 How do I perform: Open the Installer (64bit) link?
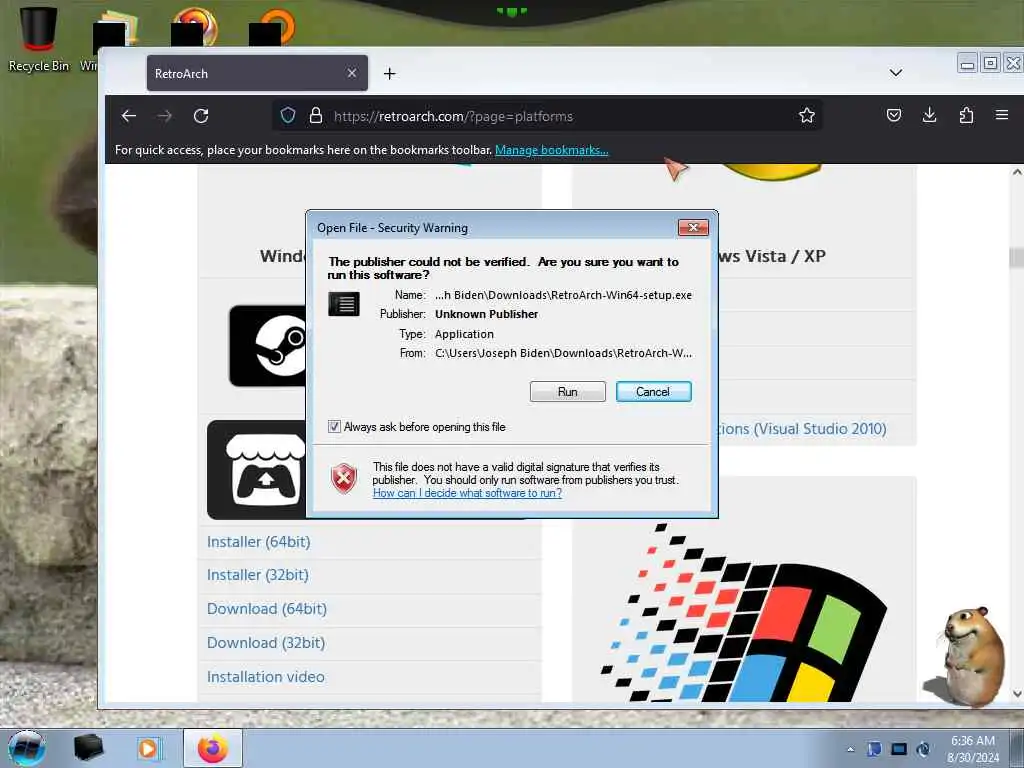259,542
